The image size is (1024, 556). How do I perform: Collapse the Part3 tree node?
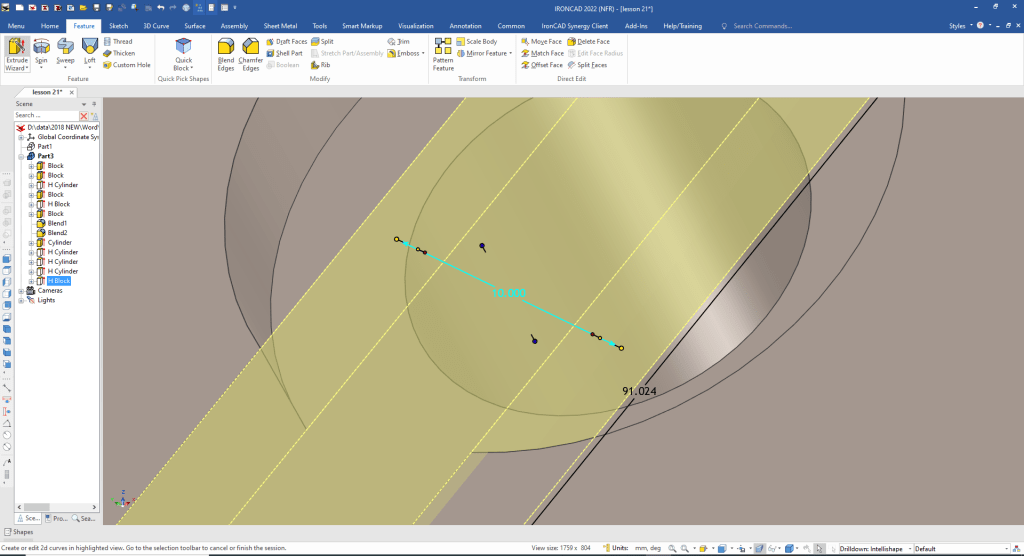(21, 156)
